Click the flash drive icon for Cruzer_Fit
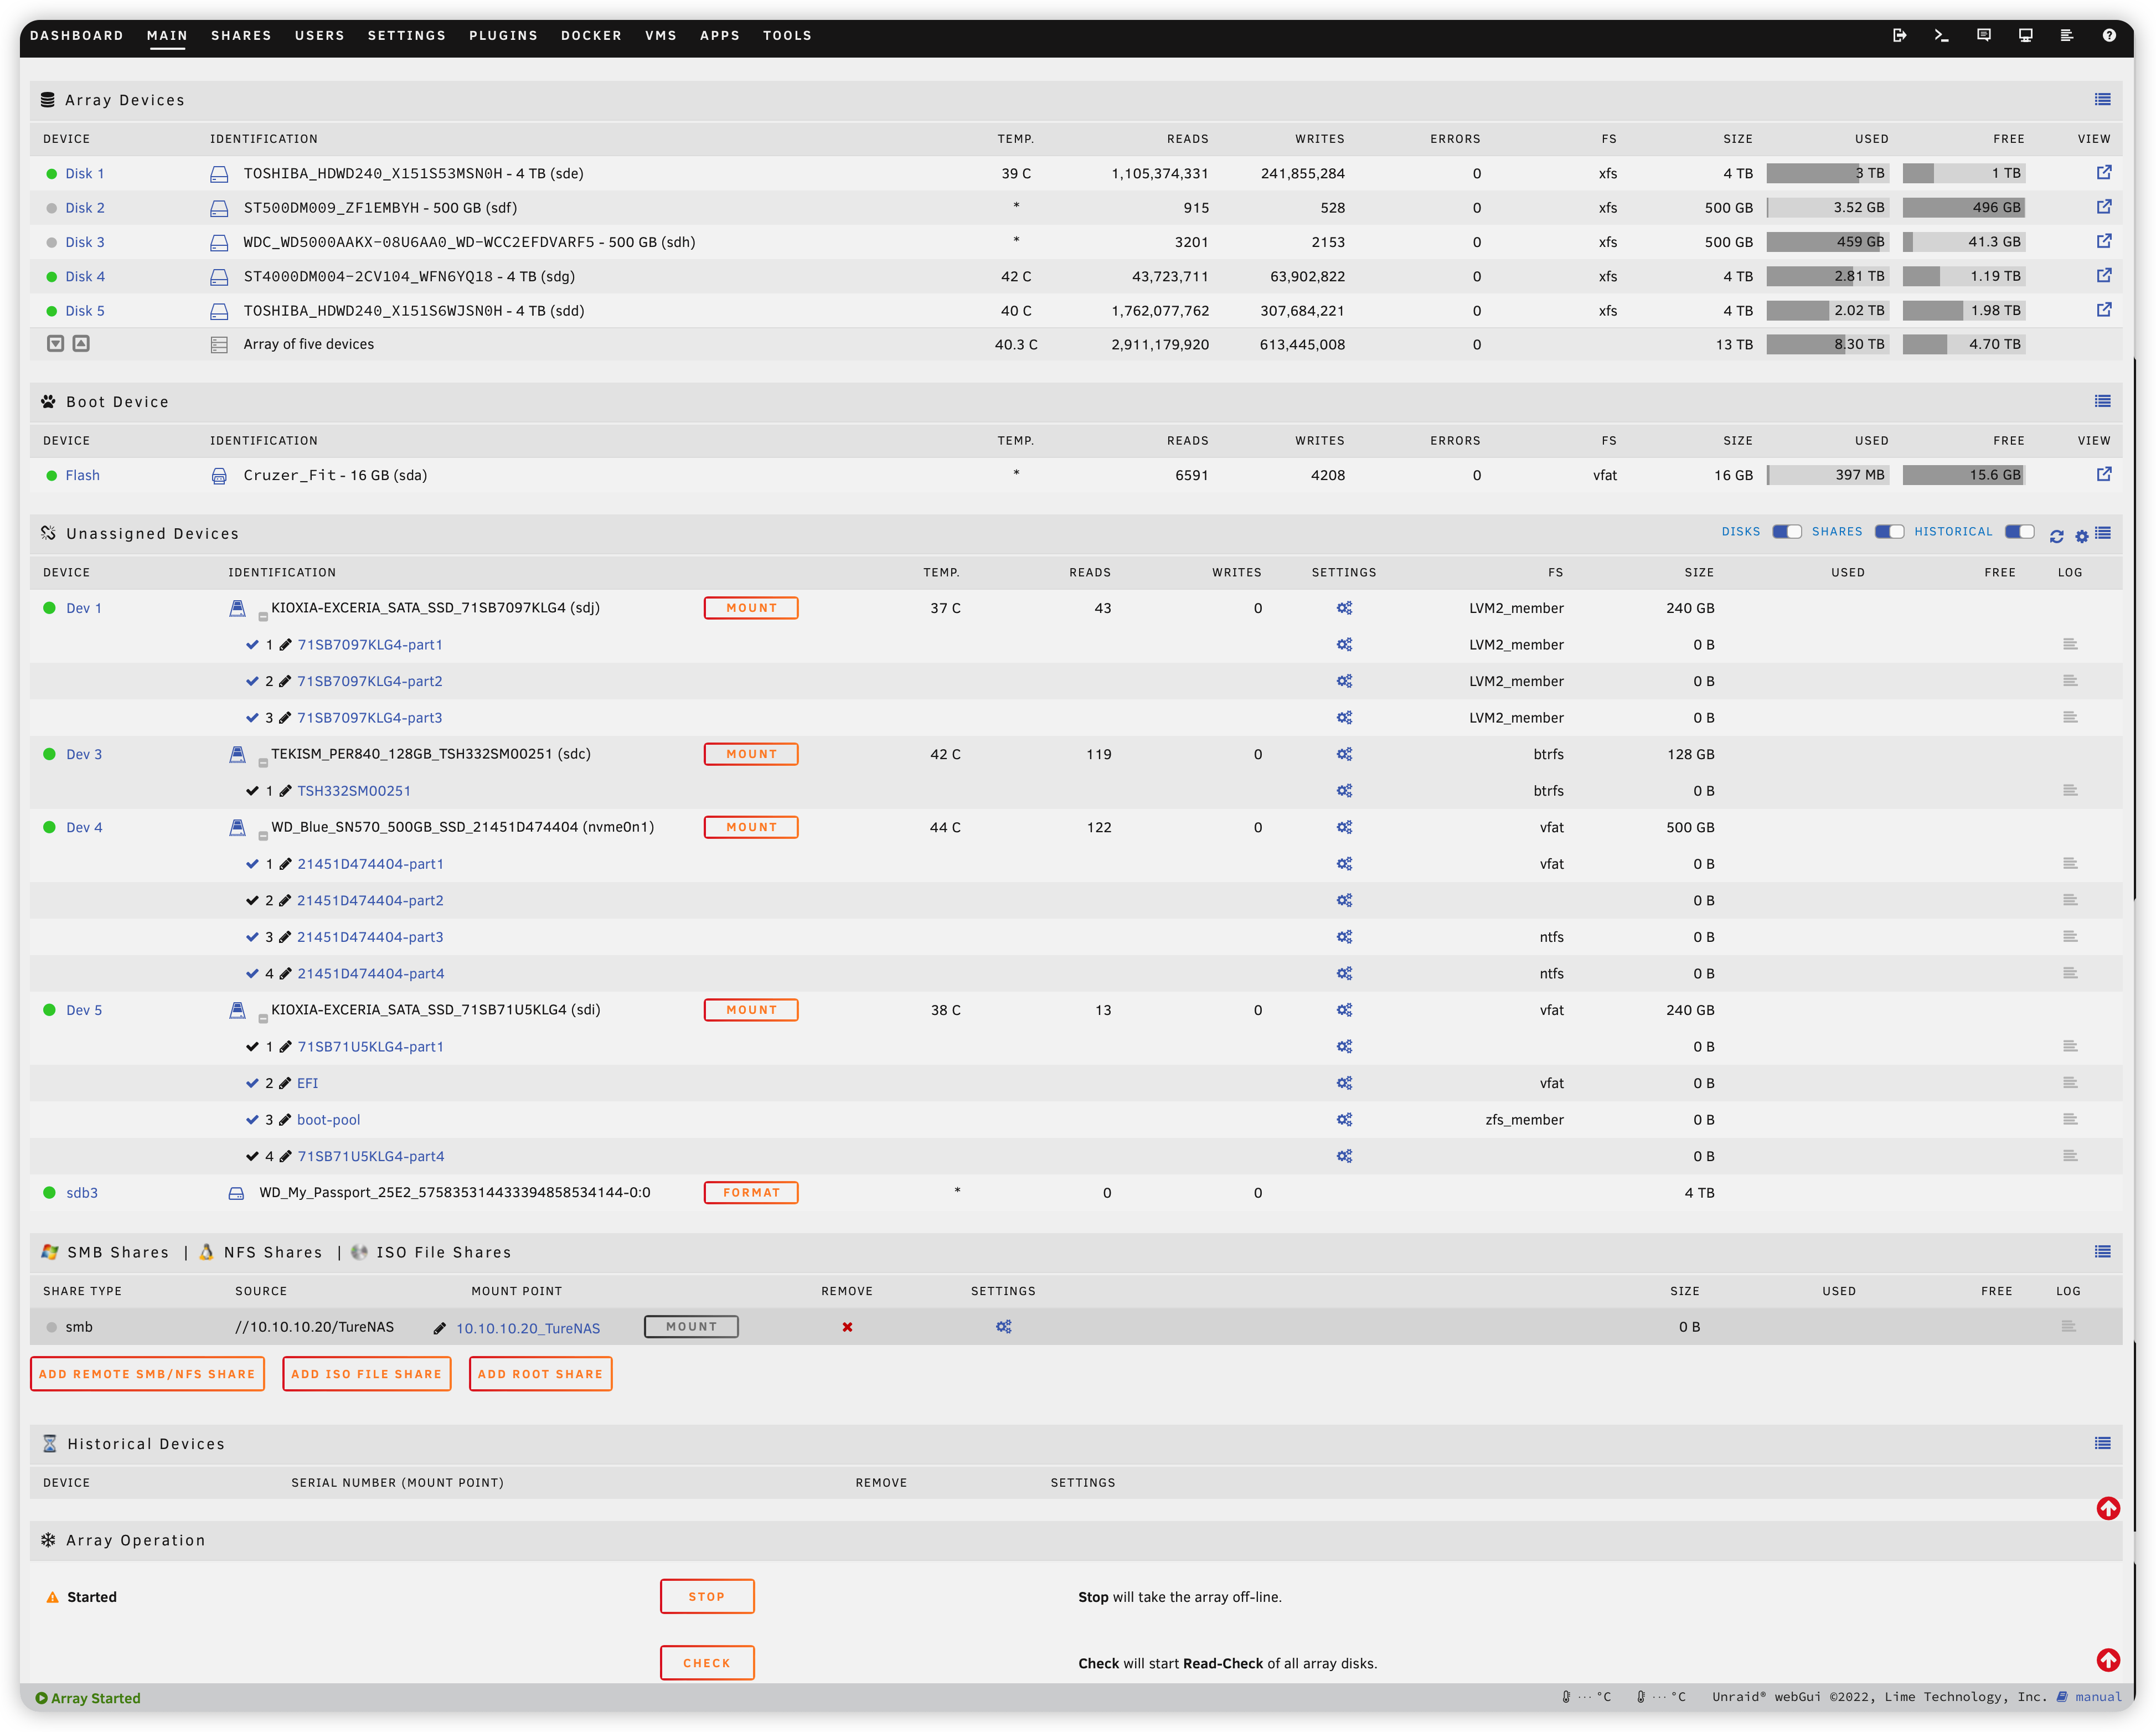The height and width of the screenshot is (1732, 2156). click(219, 476)
